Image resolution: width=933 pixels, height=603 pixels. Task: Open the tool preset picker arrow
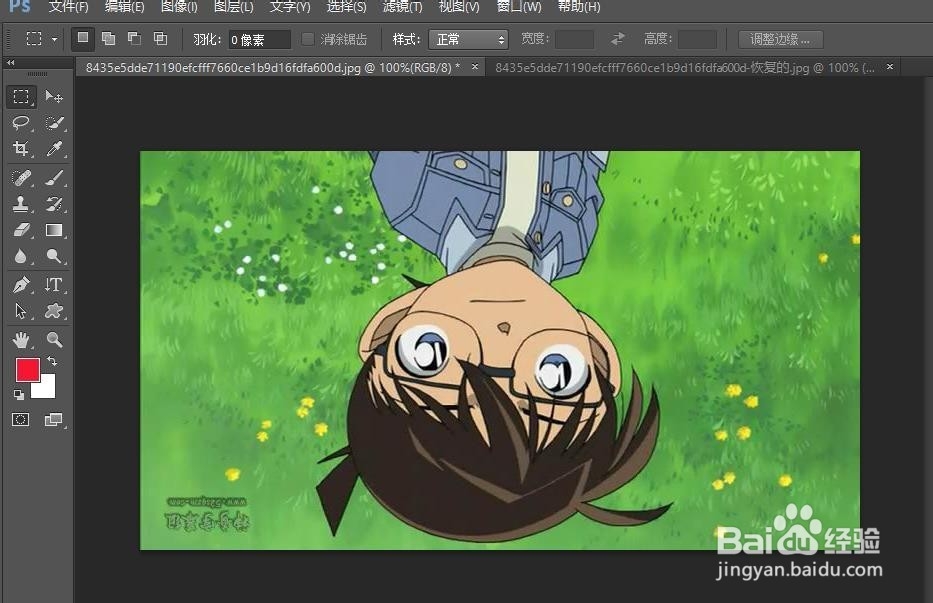coord(54,39)
